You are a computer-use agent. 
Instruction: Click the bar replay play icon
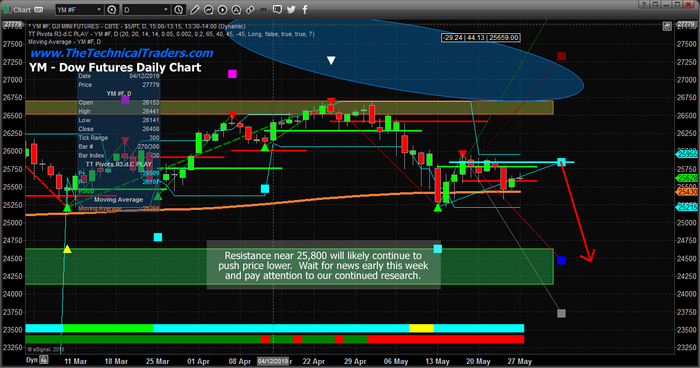222,9
